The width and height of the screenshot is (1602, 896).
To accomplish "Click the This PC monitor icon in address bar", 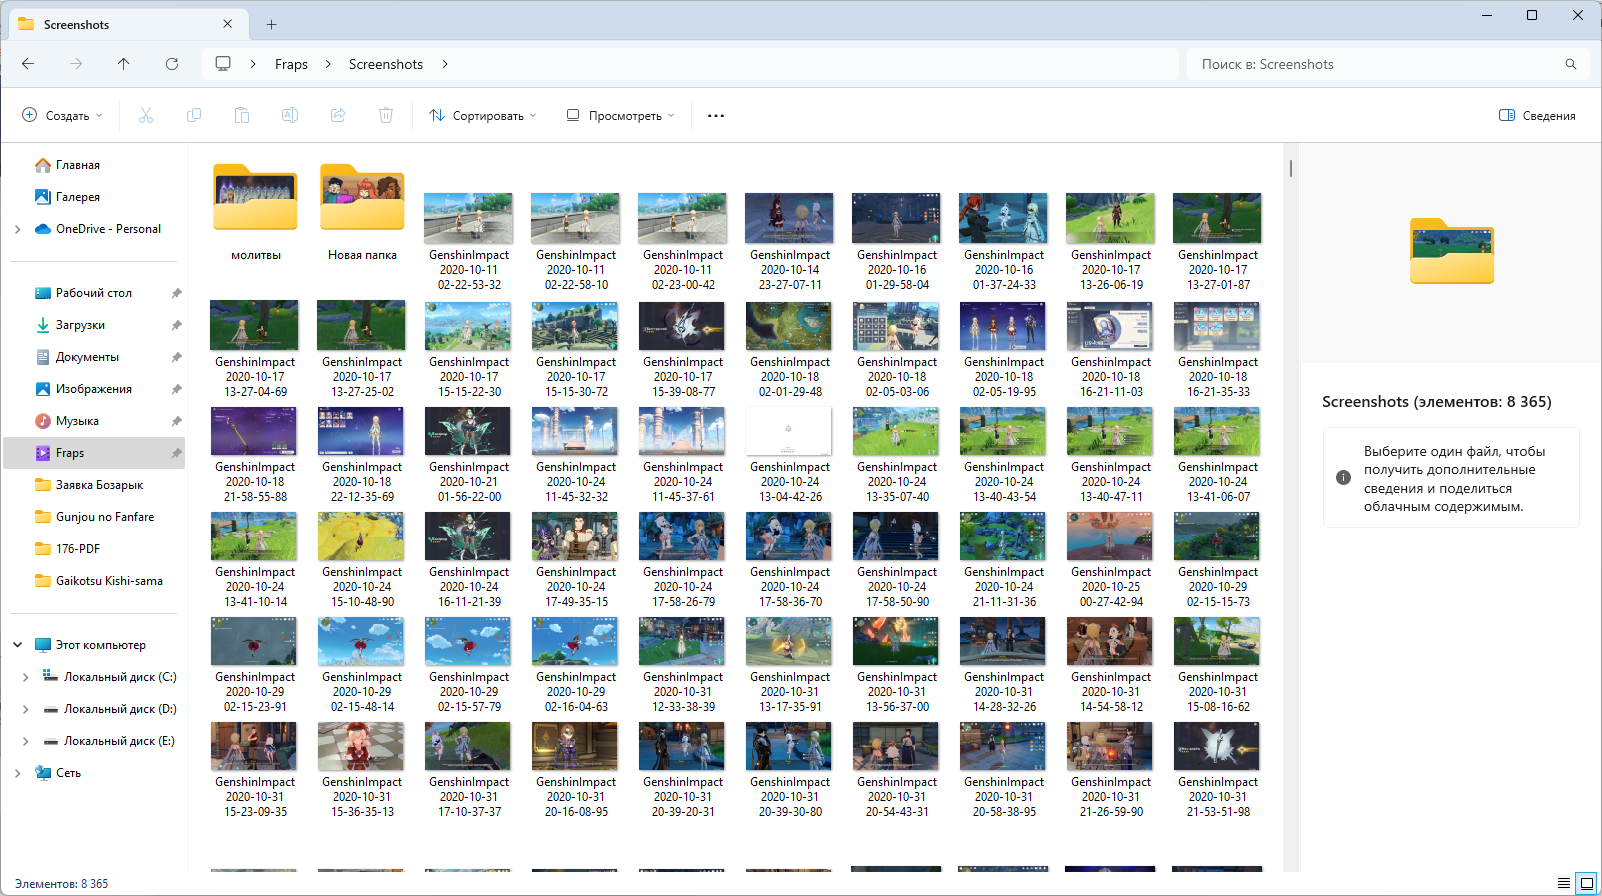I will [x=223, y=64].
